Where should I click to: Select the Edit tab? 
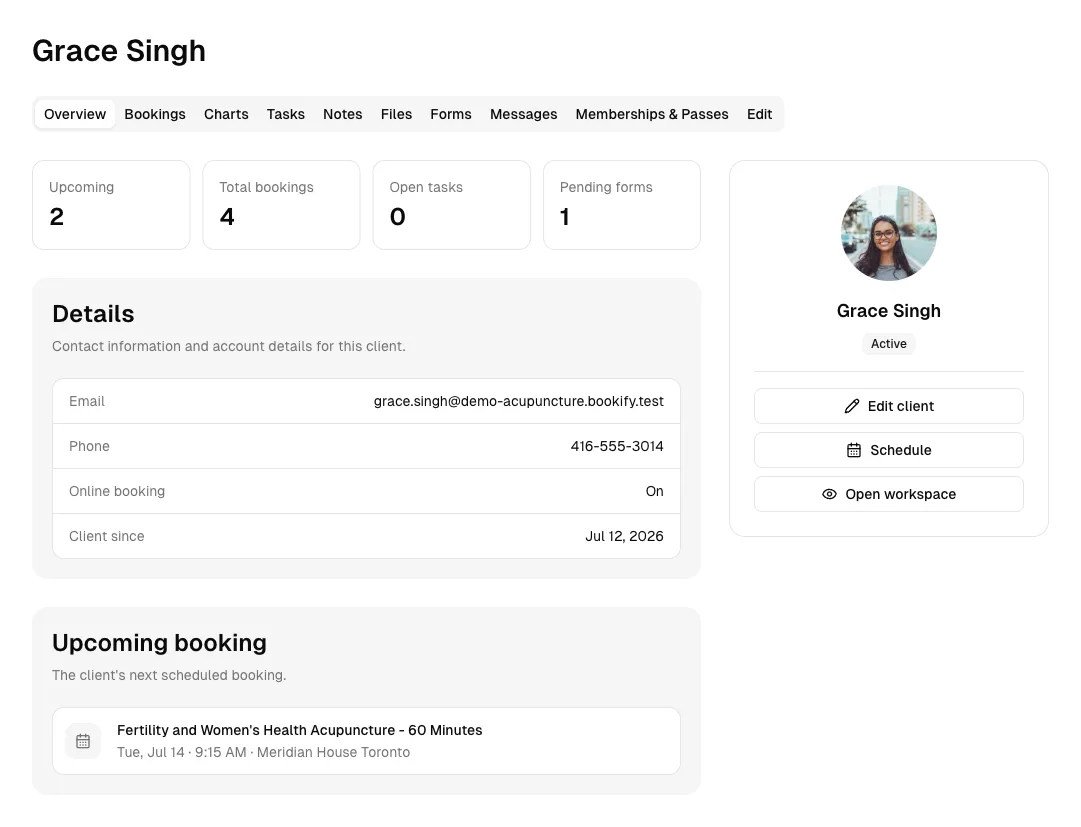point(760,114)
